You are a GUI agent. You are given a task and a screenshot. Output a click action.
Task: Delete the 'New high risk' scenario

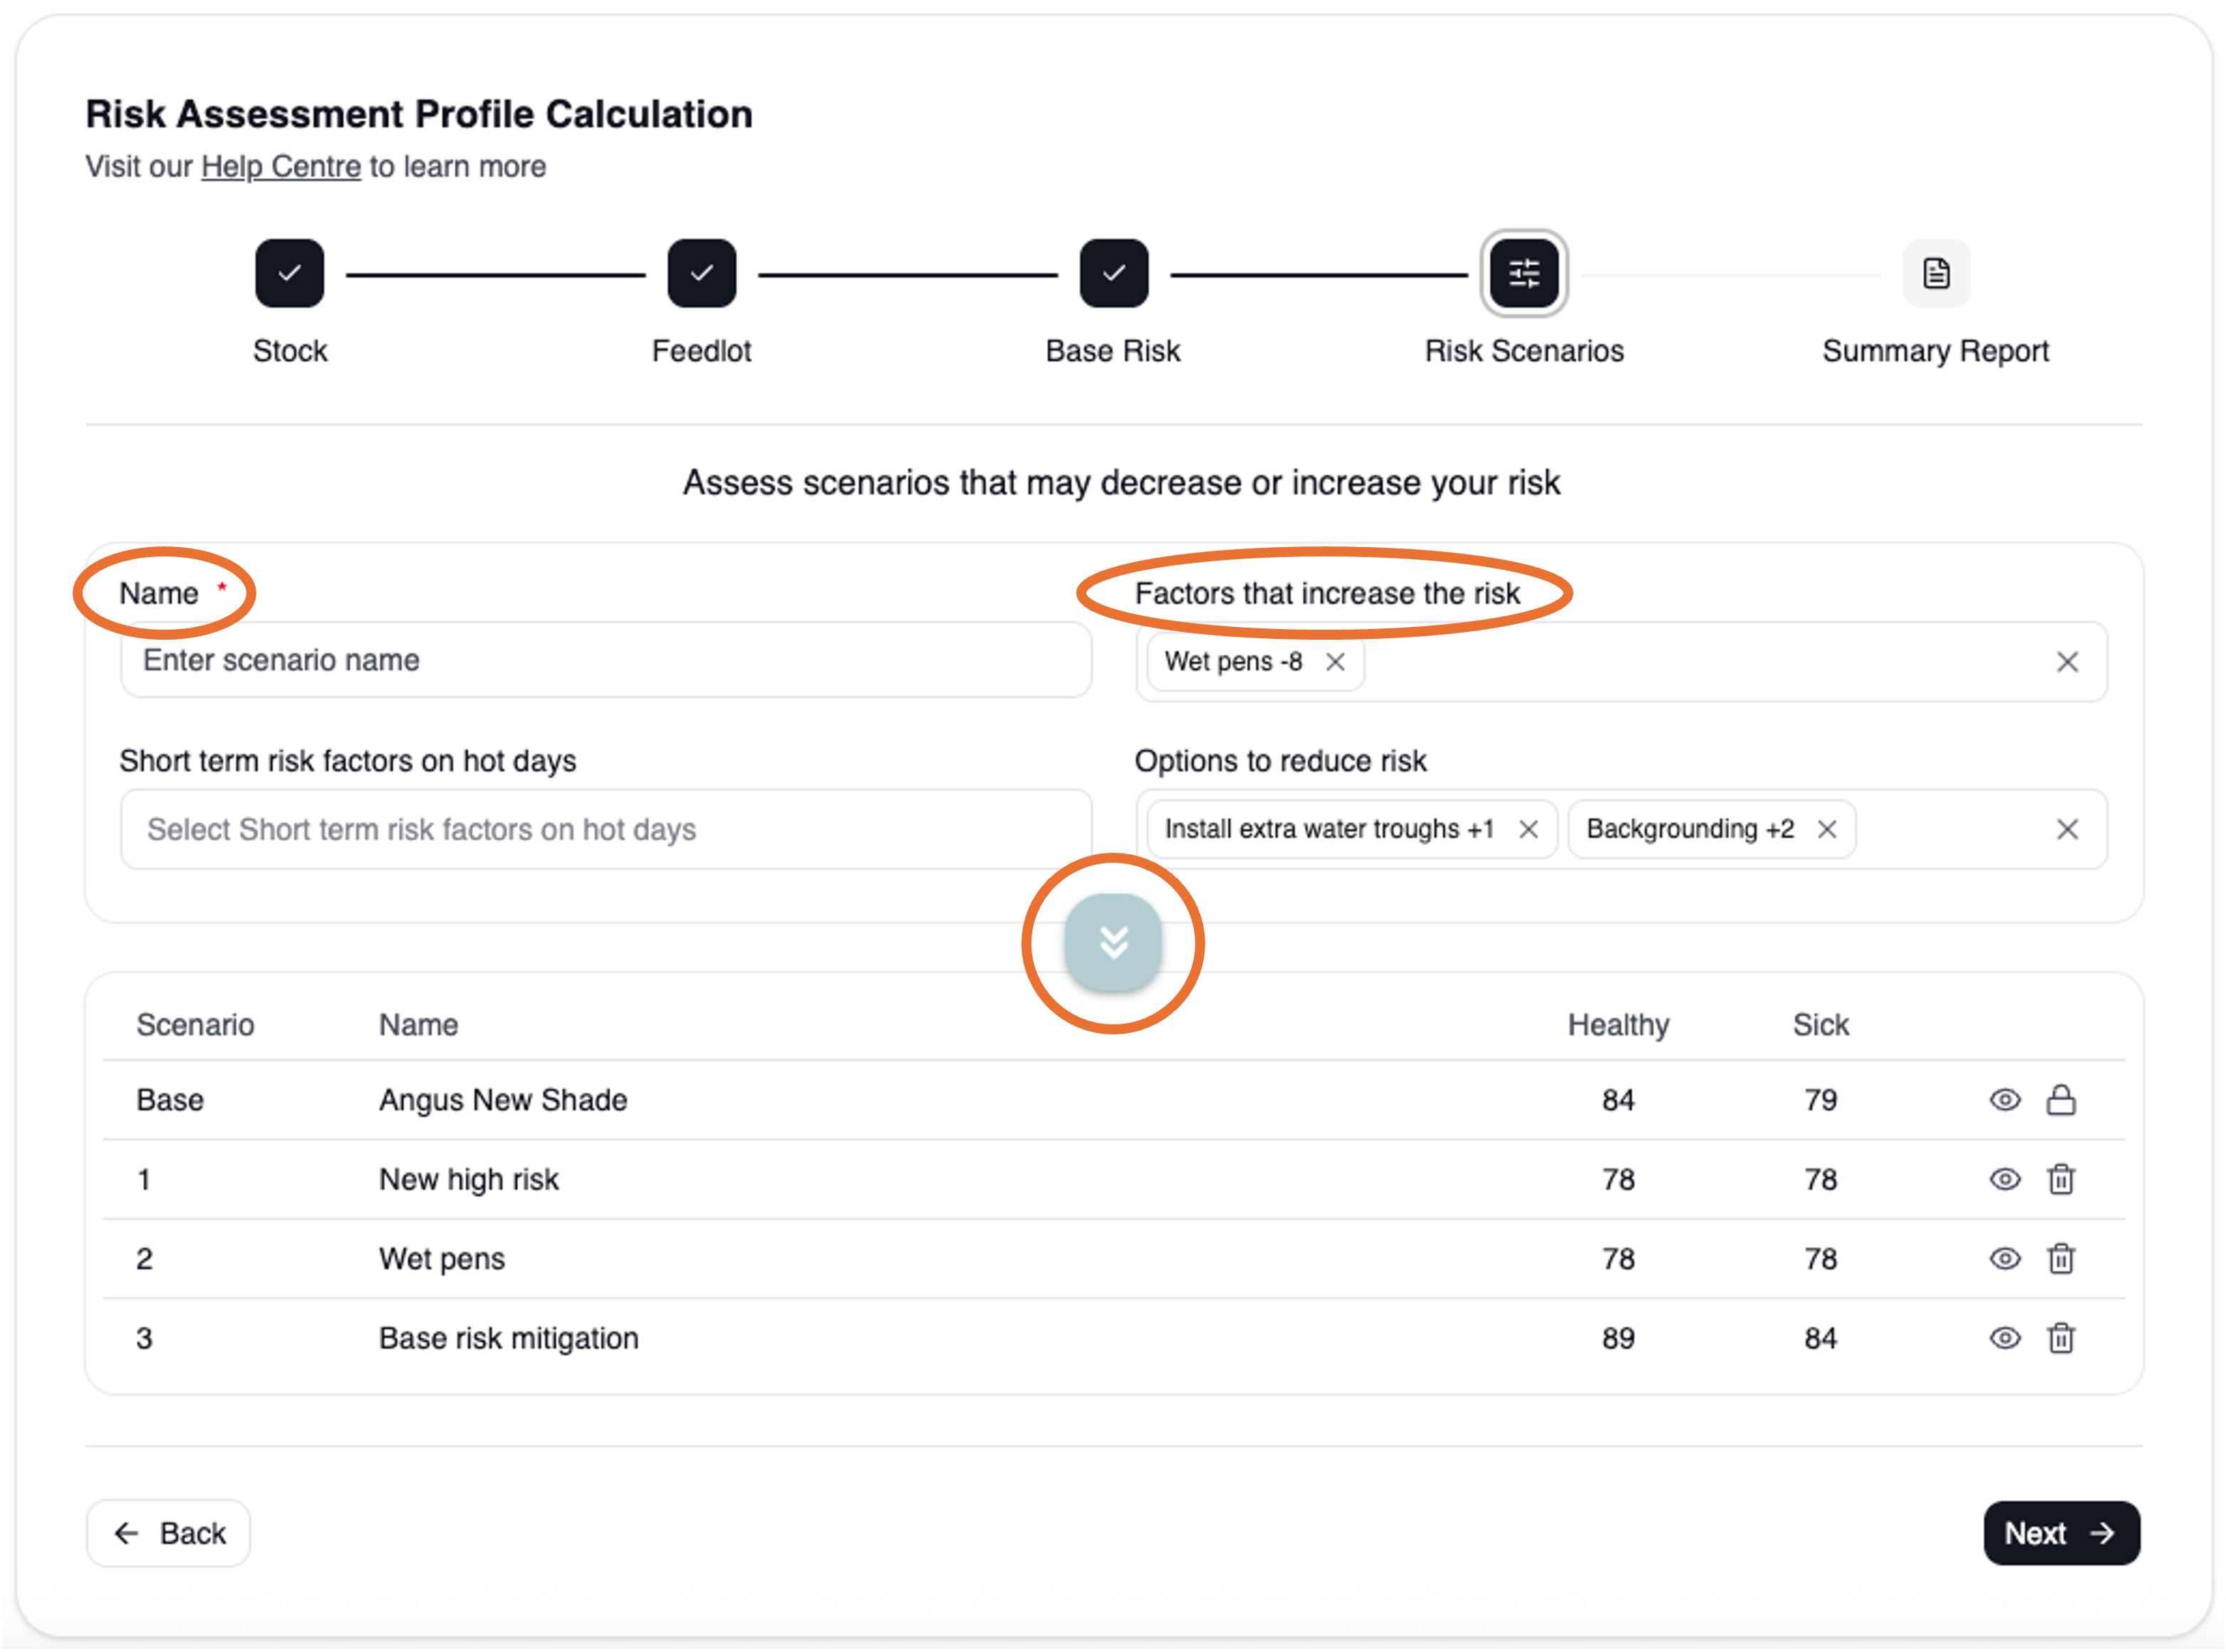[2060, 1179]
